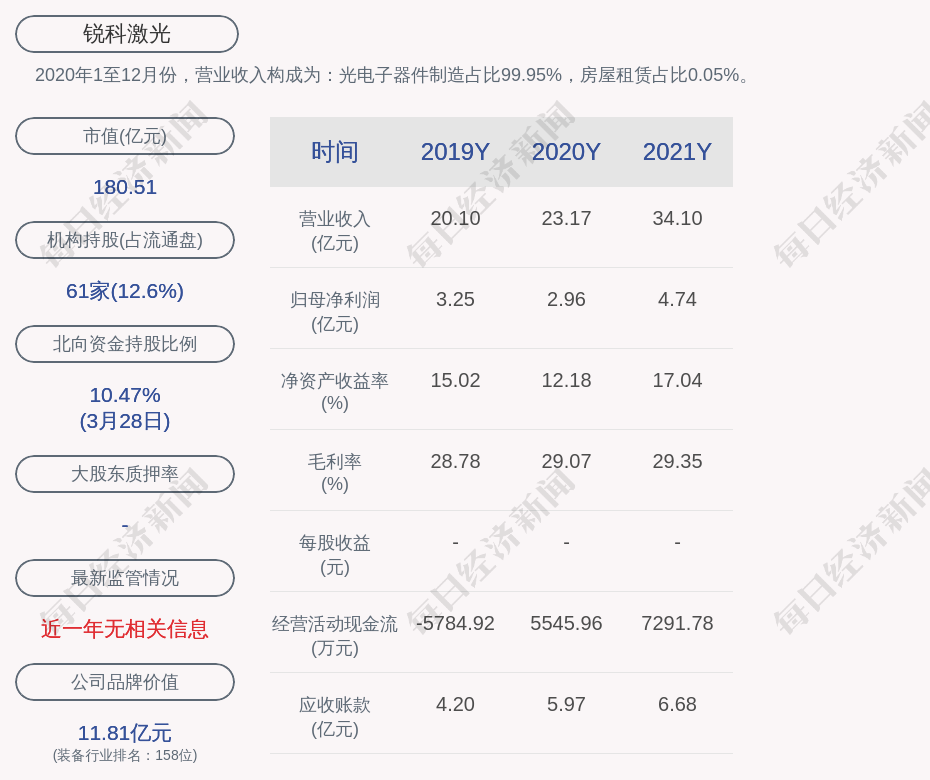Viewport: 930px width, 780px height.
Task: Click the 锐科激光 company name pill
Action: pyautogui.click(x=126, y=34)
